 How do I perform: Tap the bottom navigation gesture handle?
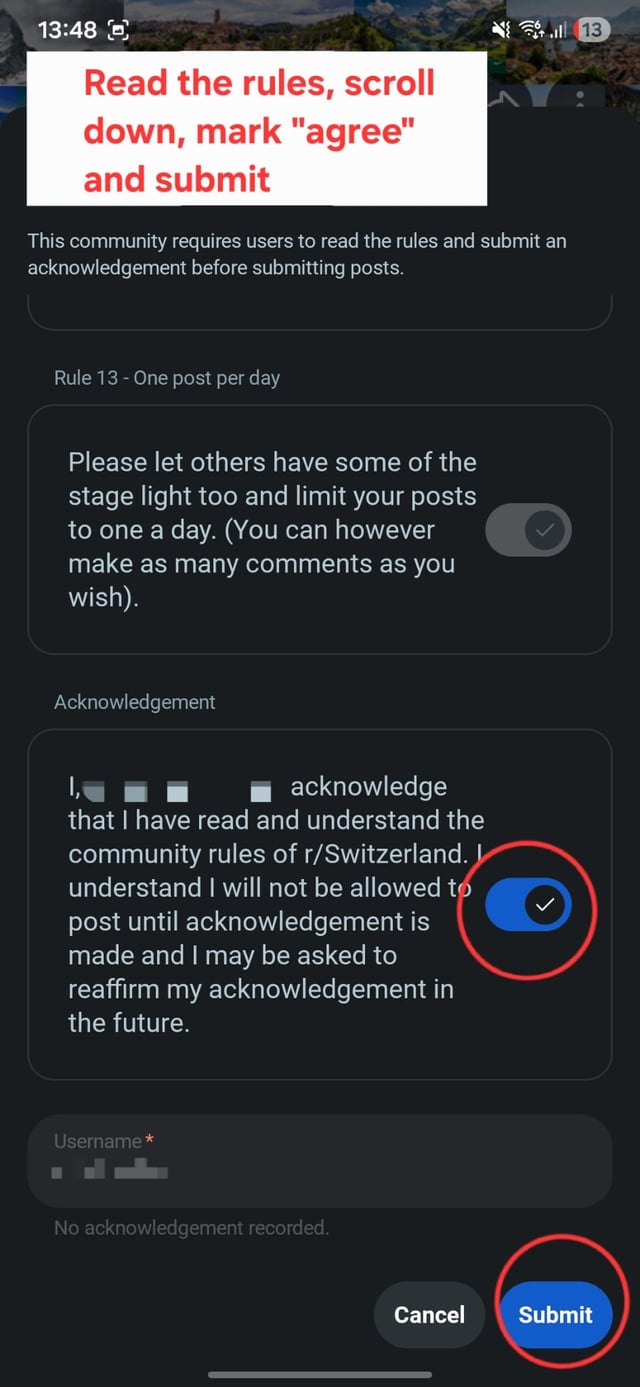click(320, 1375)
